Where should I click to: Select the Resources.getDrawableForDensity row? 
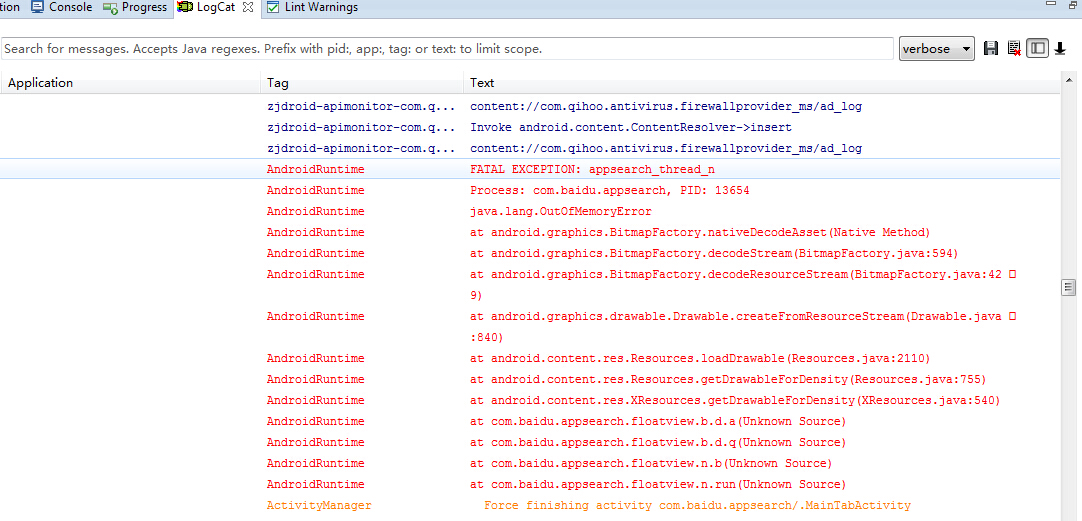[530, 380]
